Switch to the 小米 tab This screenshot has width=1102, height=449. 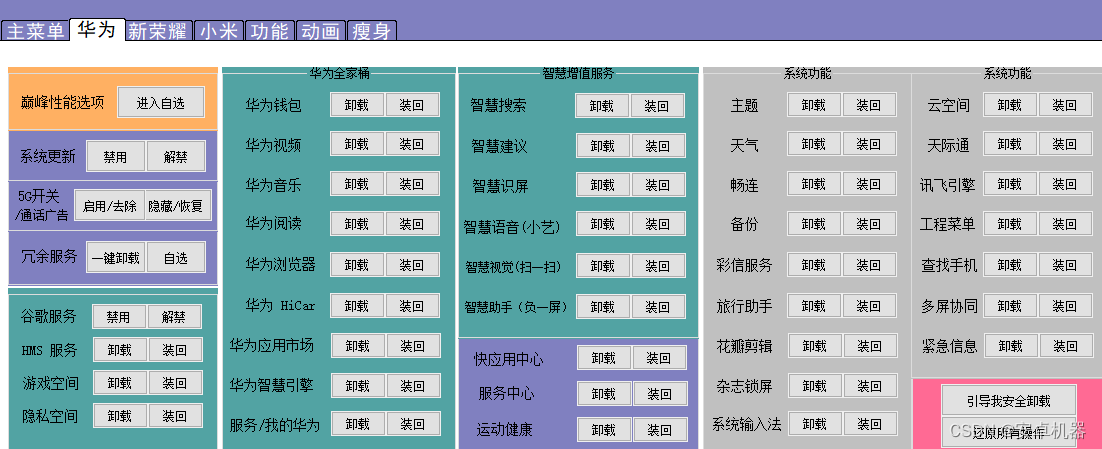coord(219,31)
